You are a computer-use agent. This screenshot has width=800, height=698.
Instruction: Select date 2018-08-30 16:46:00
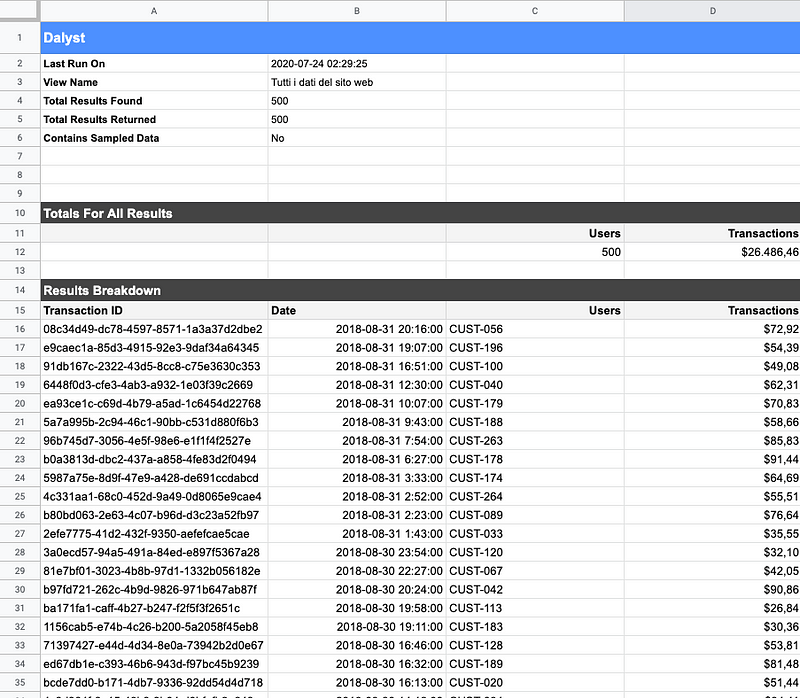tap(357, 645)
